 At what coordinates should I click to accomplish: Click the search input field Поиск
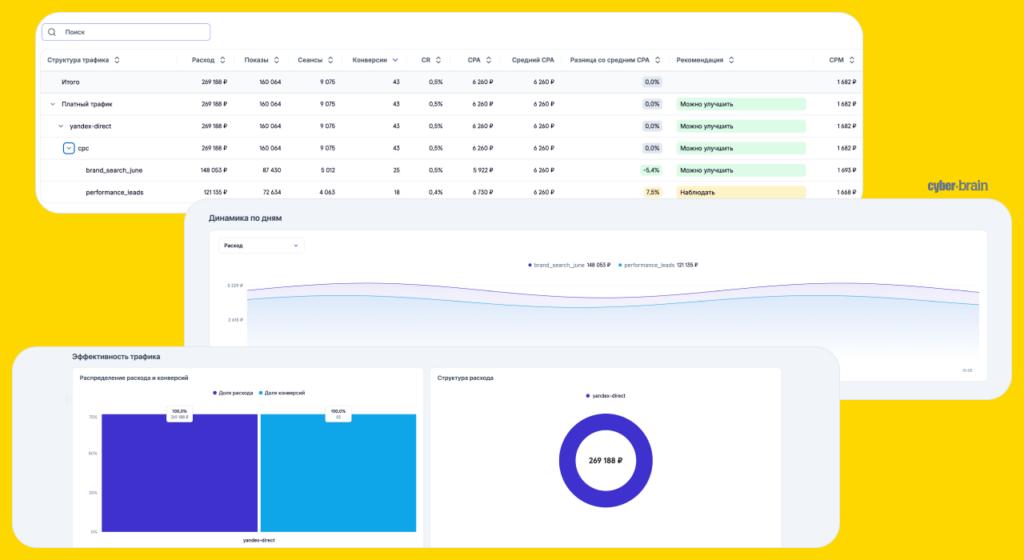[126, 32]
